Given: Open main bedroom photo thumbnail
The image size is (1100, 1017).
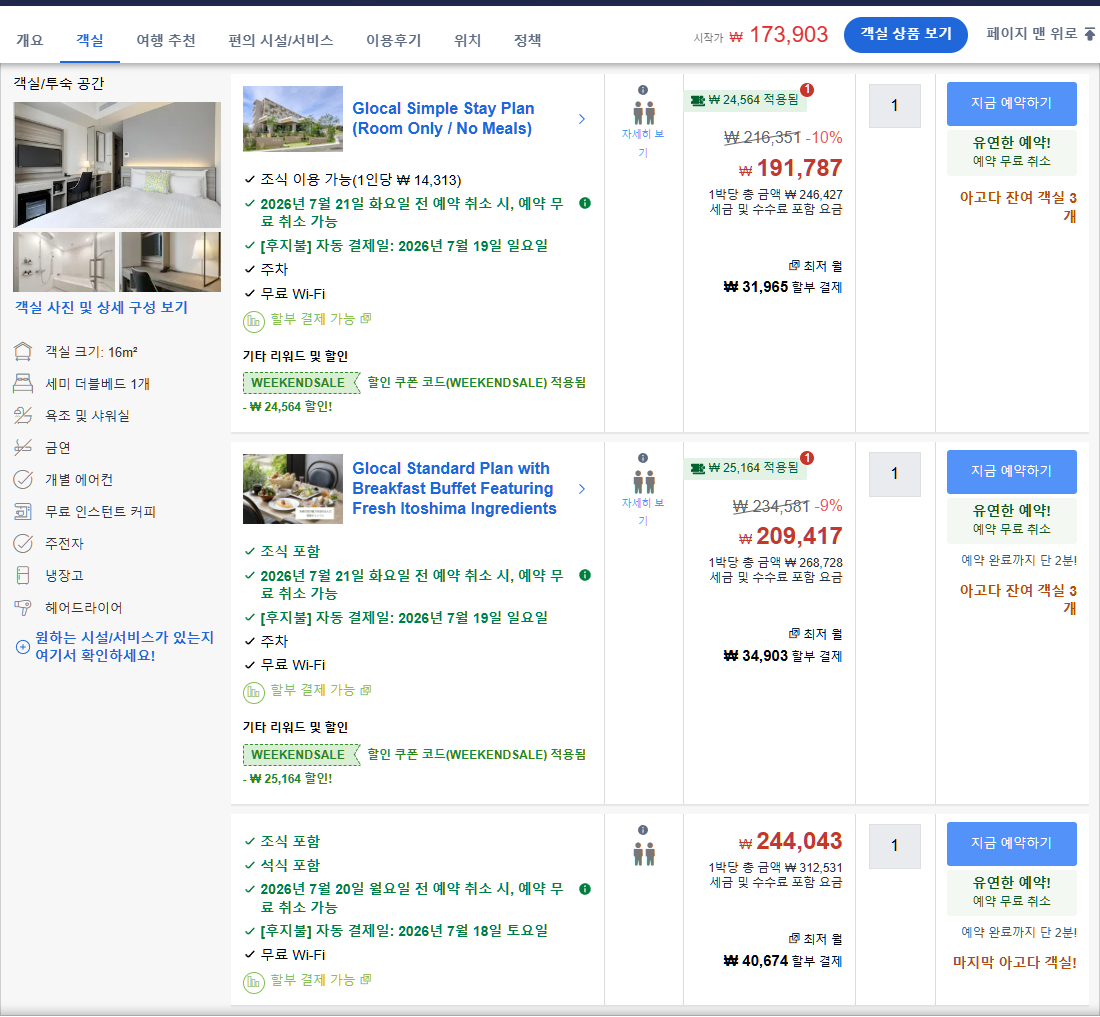Looking at the screenshot, I should (116, 165).
